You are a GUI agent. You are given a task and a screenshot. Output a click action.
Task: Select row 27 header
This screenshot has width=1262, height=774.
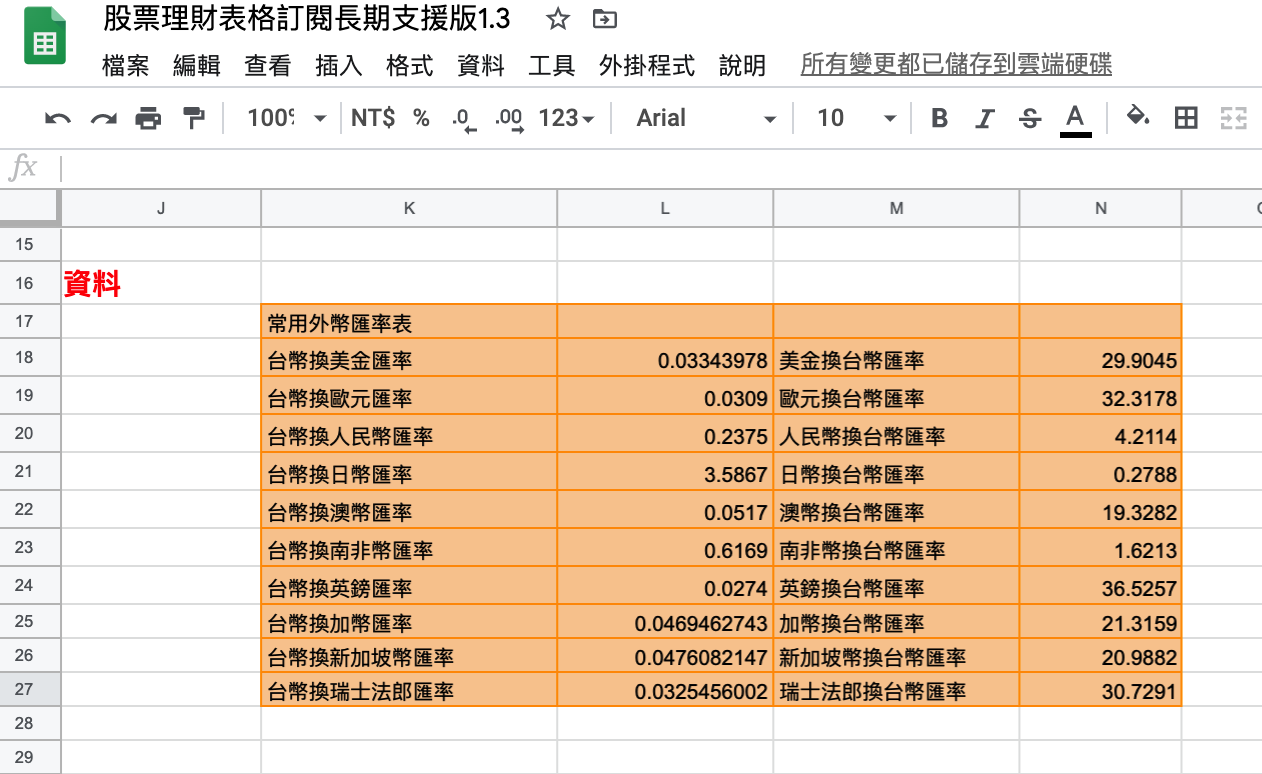click(29, 689)
